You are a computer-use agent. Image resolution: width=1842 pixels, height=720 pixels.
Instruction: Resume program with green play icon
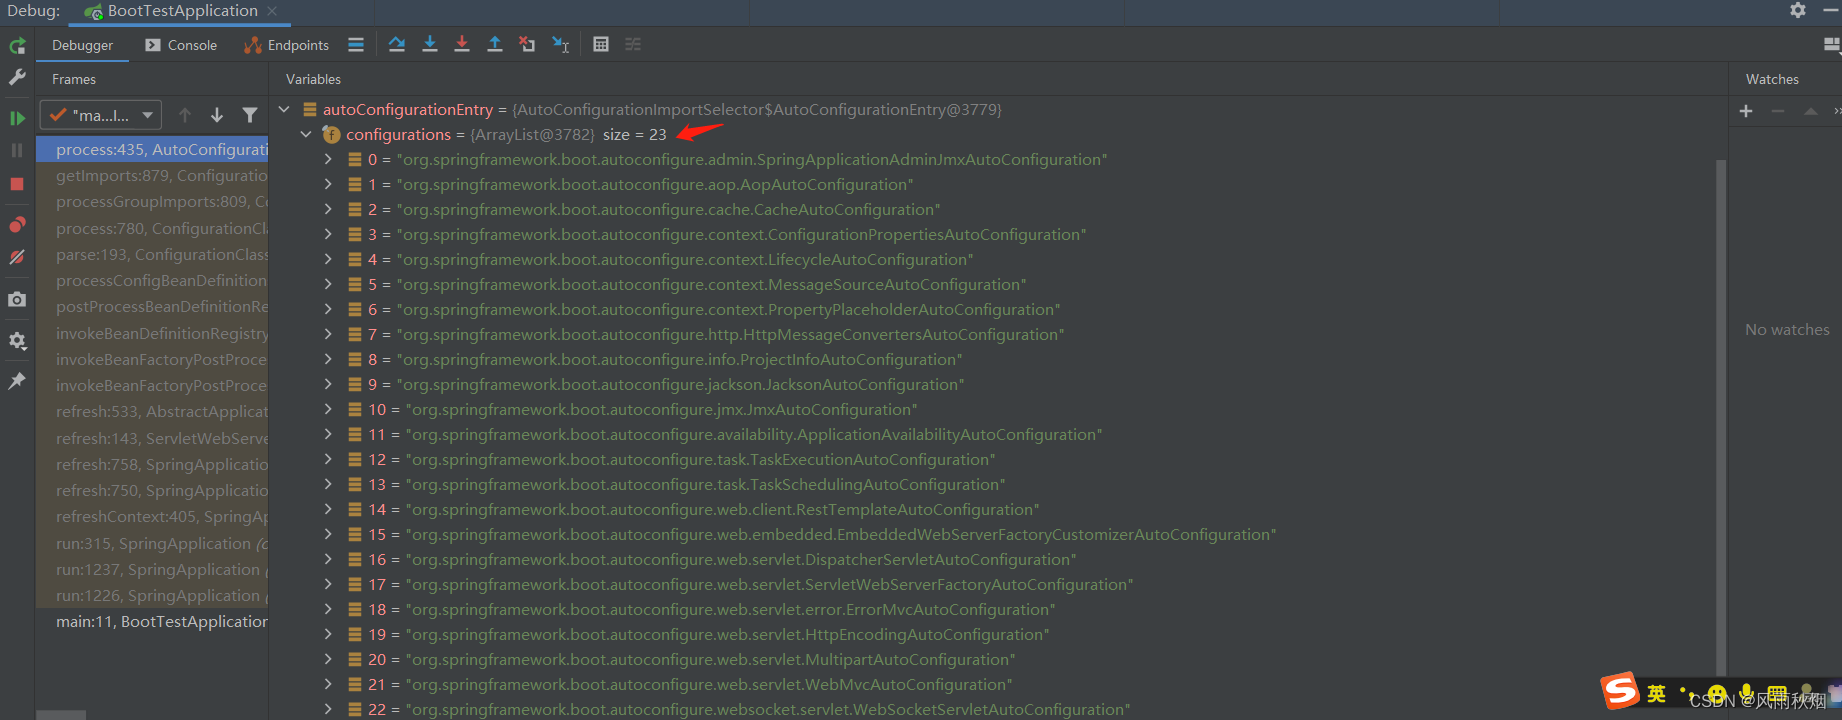17,118
